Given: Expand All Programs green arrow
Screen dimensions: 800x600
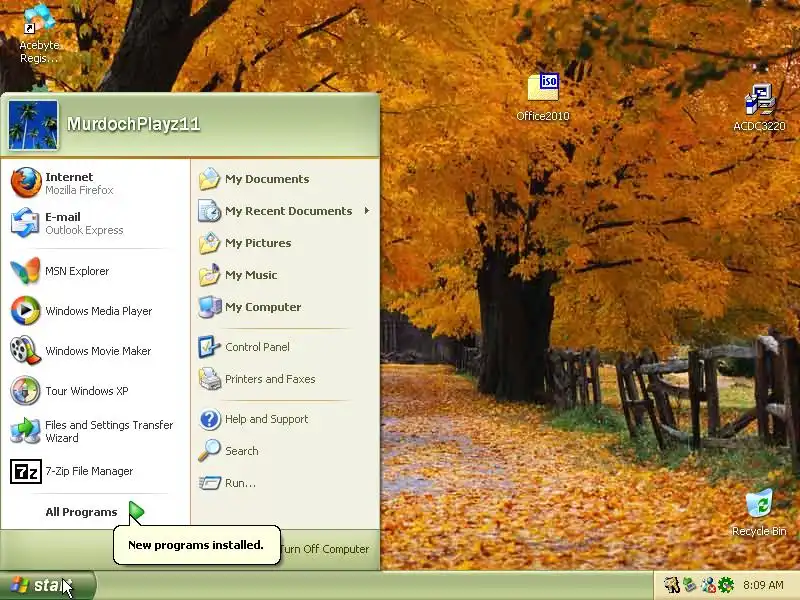Looking at the screenshot, I should [x=136, y=511].
